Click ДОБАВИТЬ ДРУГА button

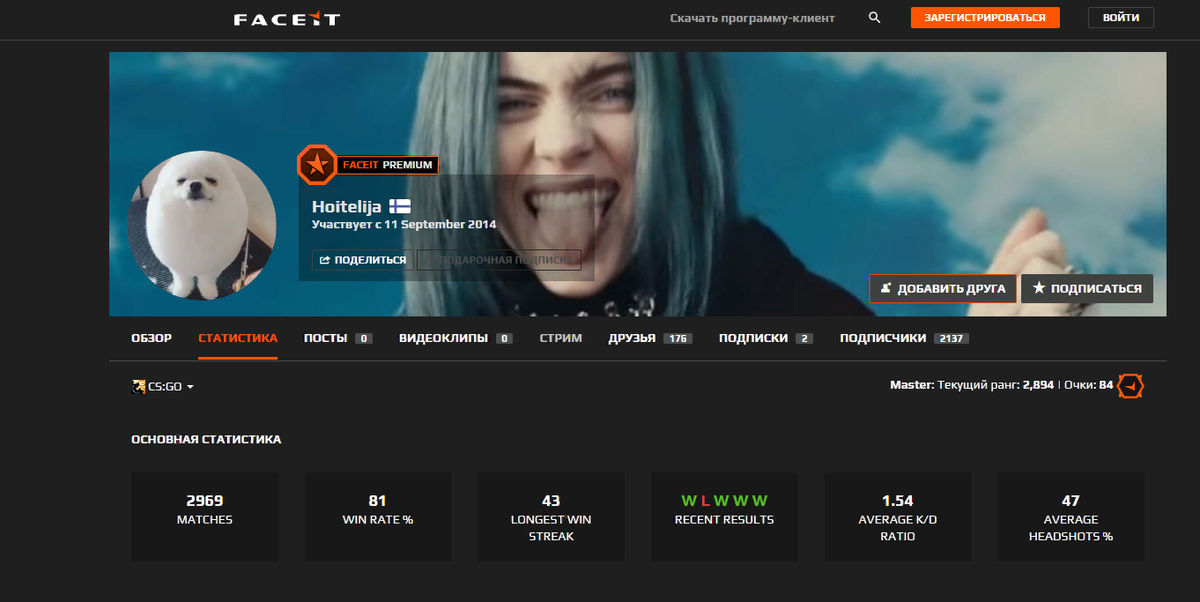(x=943, y=289)
